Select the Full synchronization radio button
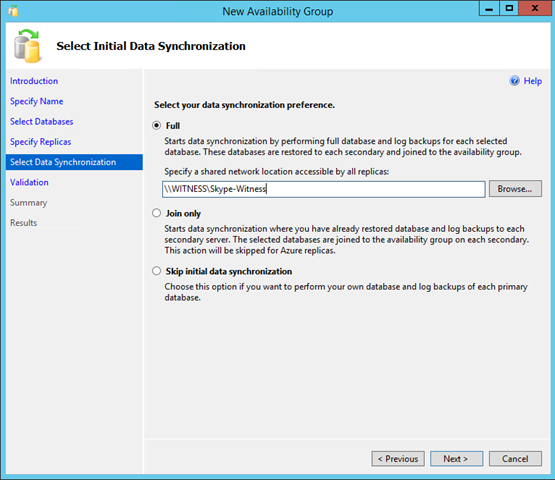555x480 pixels. [x=156, y=126]
